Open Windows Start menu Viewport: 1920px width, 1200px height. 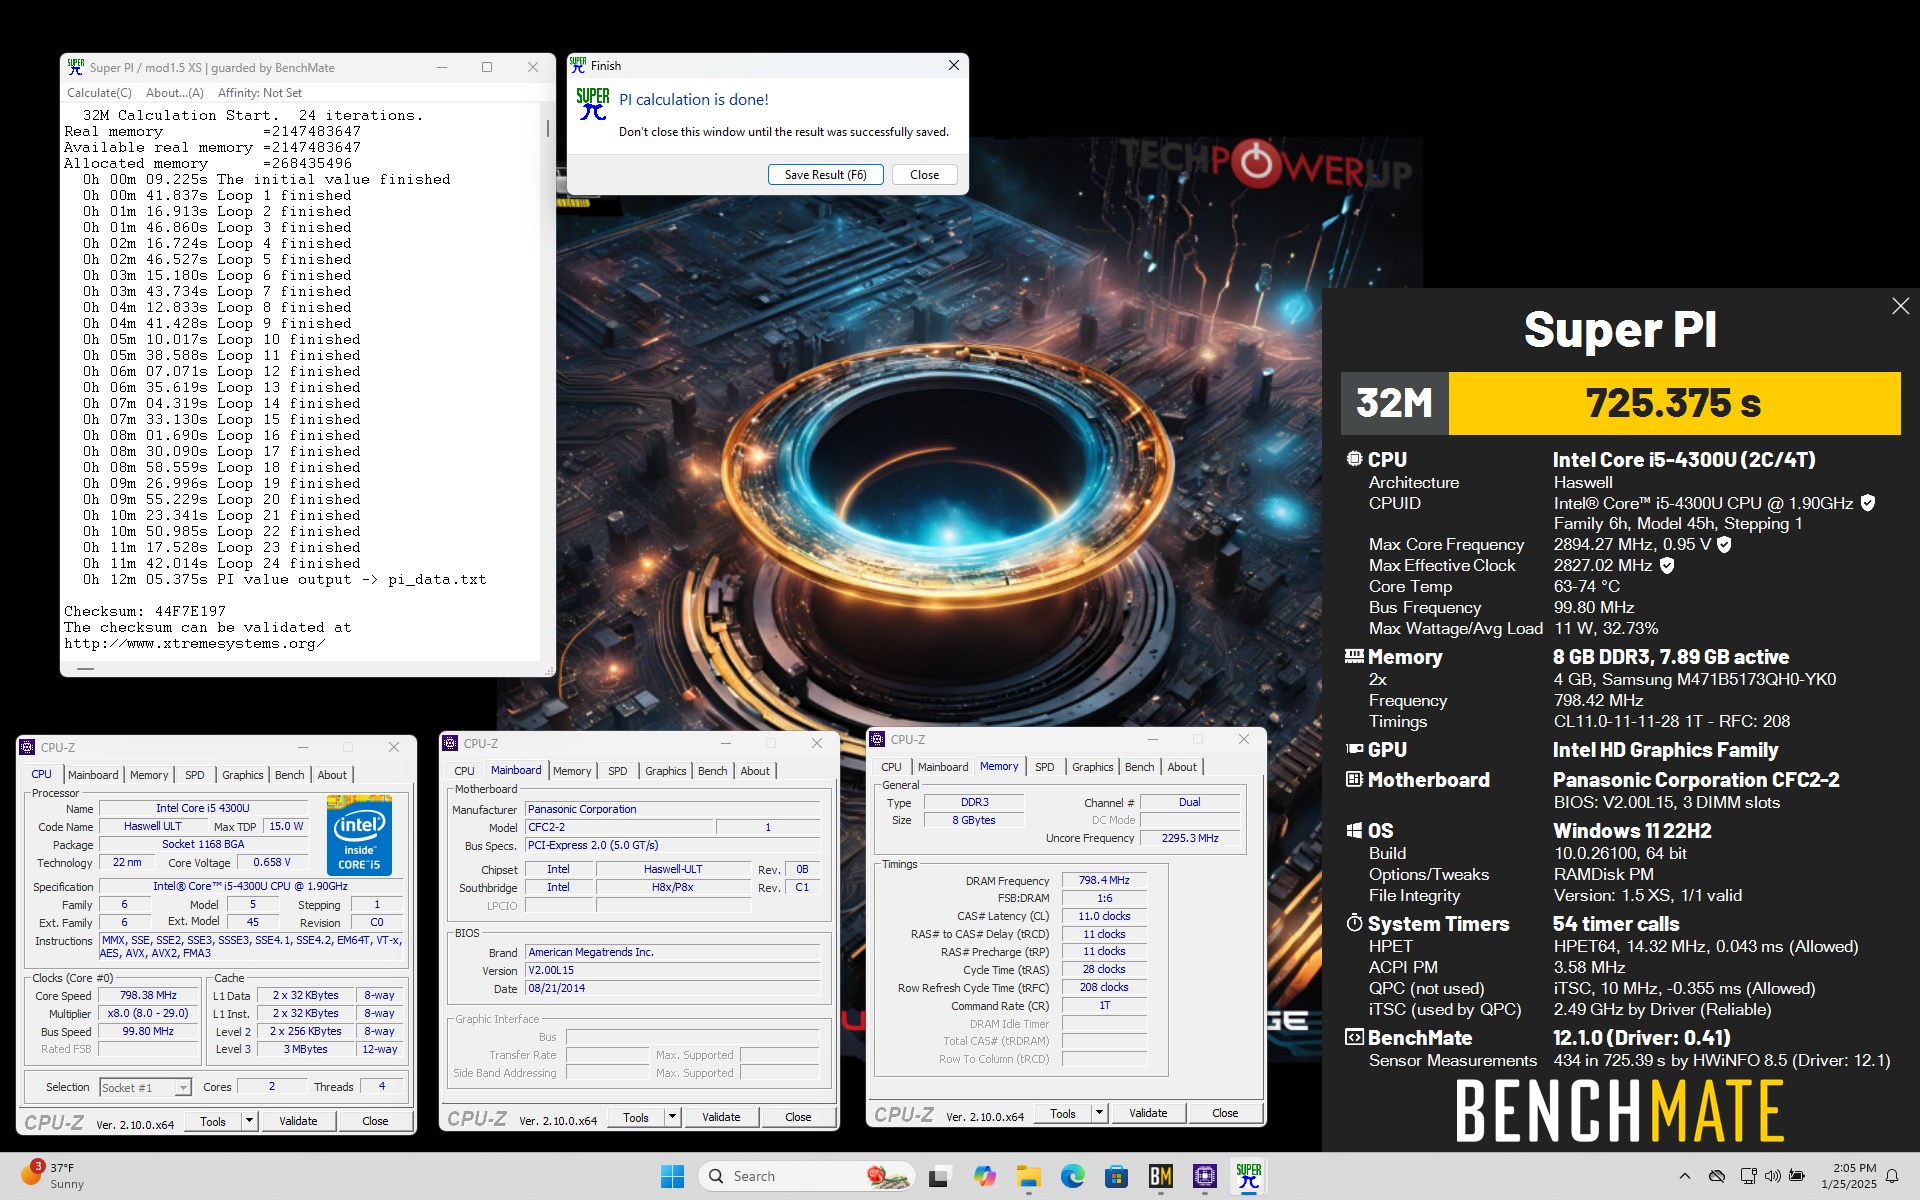(x=672, y=1176)
